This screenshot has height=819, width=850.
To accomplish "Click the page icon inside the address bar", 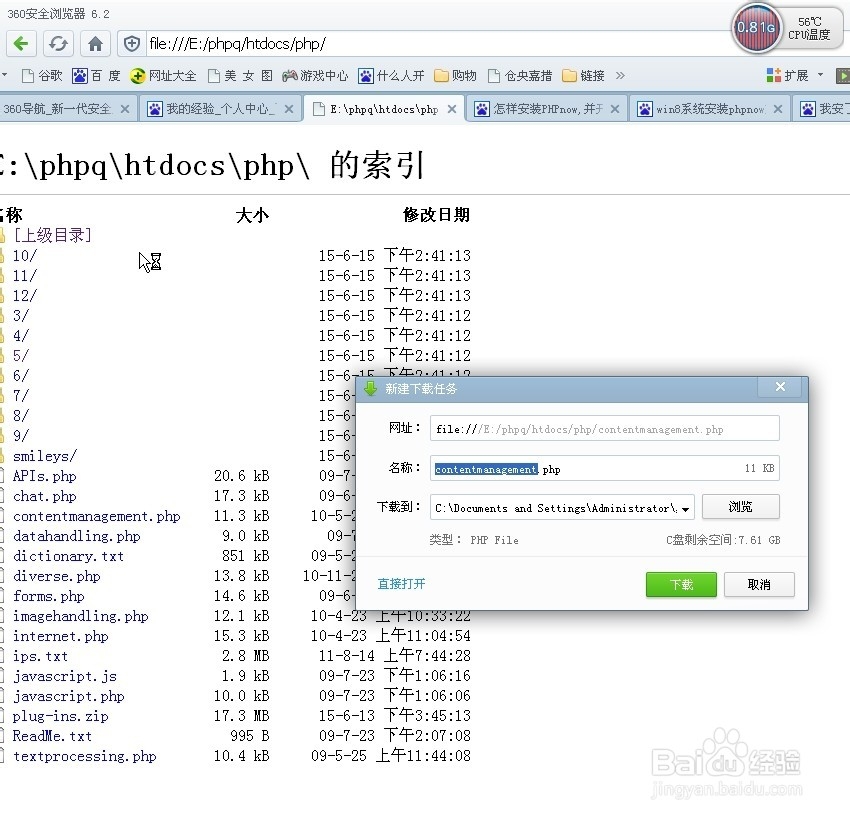I will click(132, 44).
